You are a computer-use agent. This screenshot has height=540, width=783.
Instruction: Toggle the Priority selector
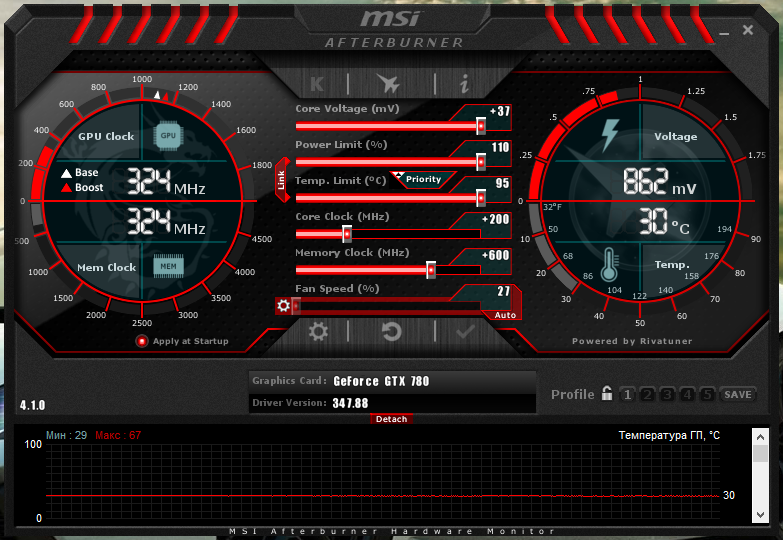point(423,179)
